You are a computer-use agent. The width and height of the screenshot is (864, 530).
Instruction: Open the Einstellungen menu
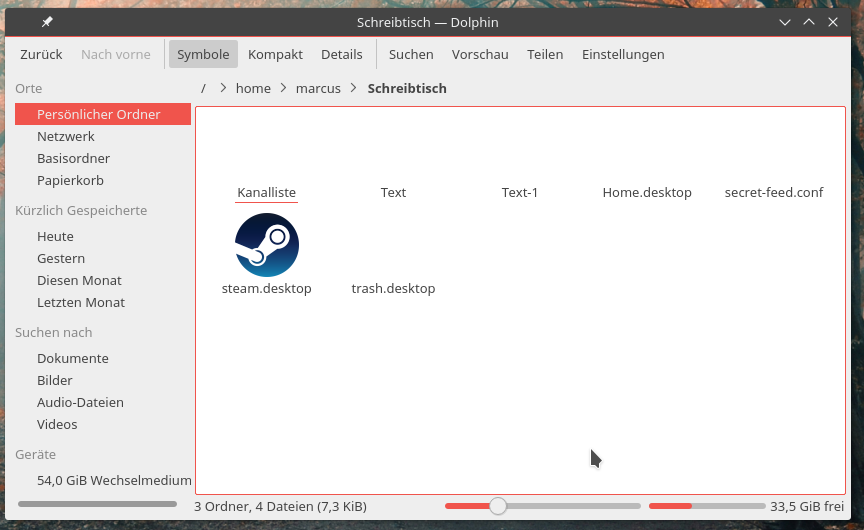pyautogui.click(x=623, y=55)
